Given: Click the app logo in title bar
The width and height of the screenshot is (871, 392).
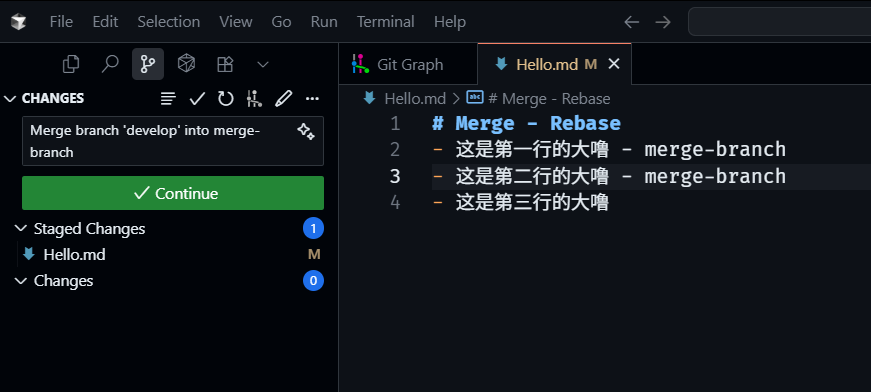Looking at the screenshot, I should 18,22.
